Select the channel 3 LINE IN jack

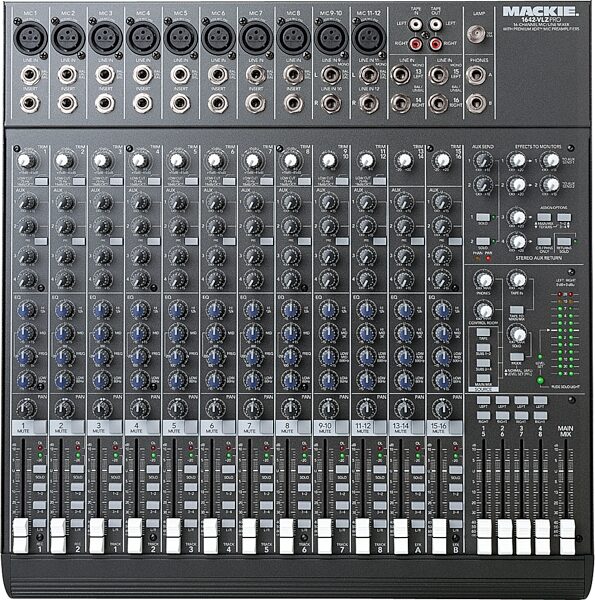tap(105, 75)
